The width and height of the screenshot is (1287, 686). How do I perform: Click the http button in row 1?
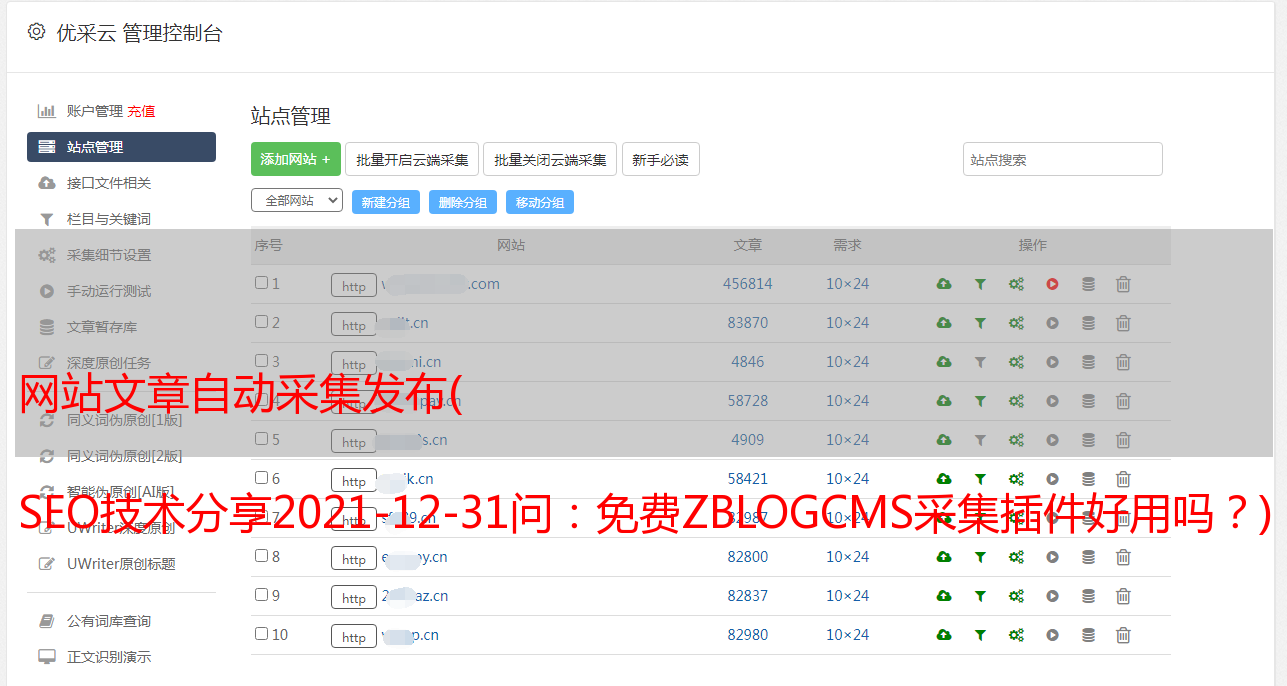click(354, 285)
